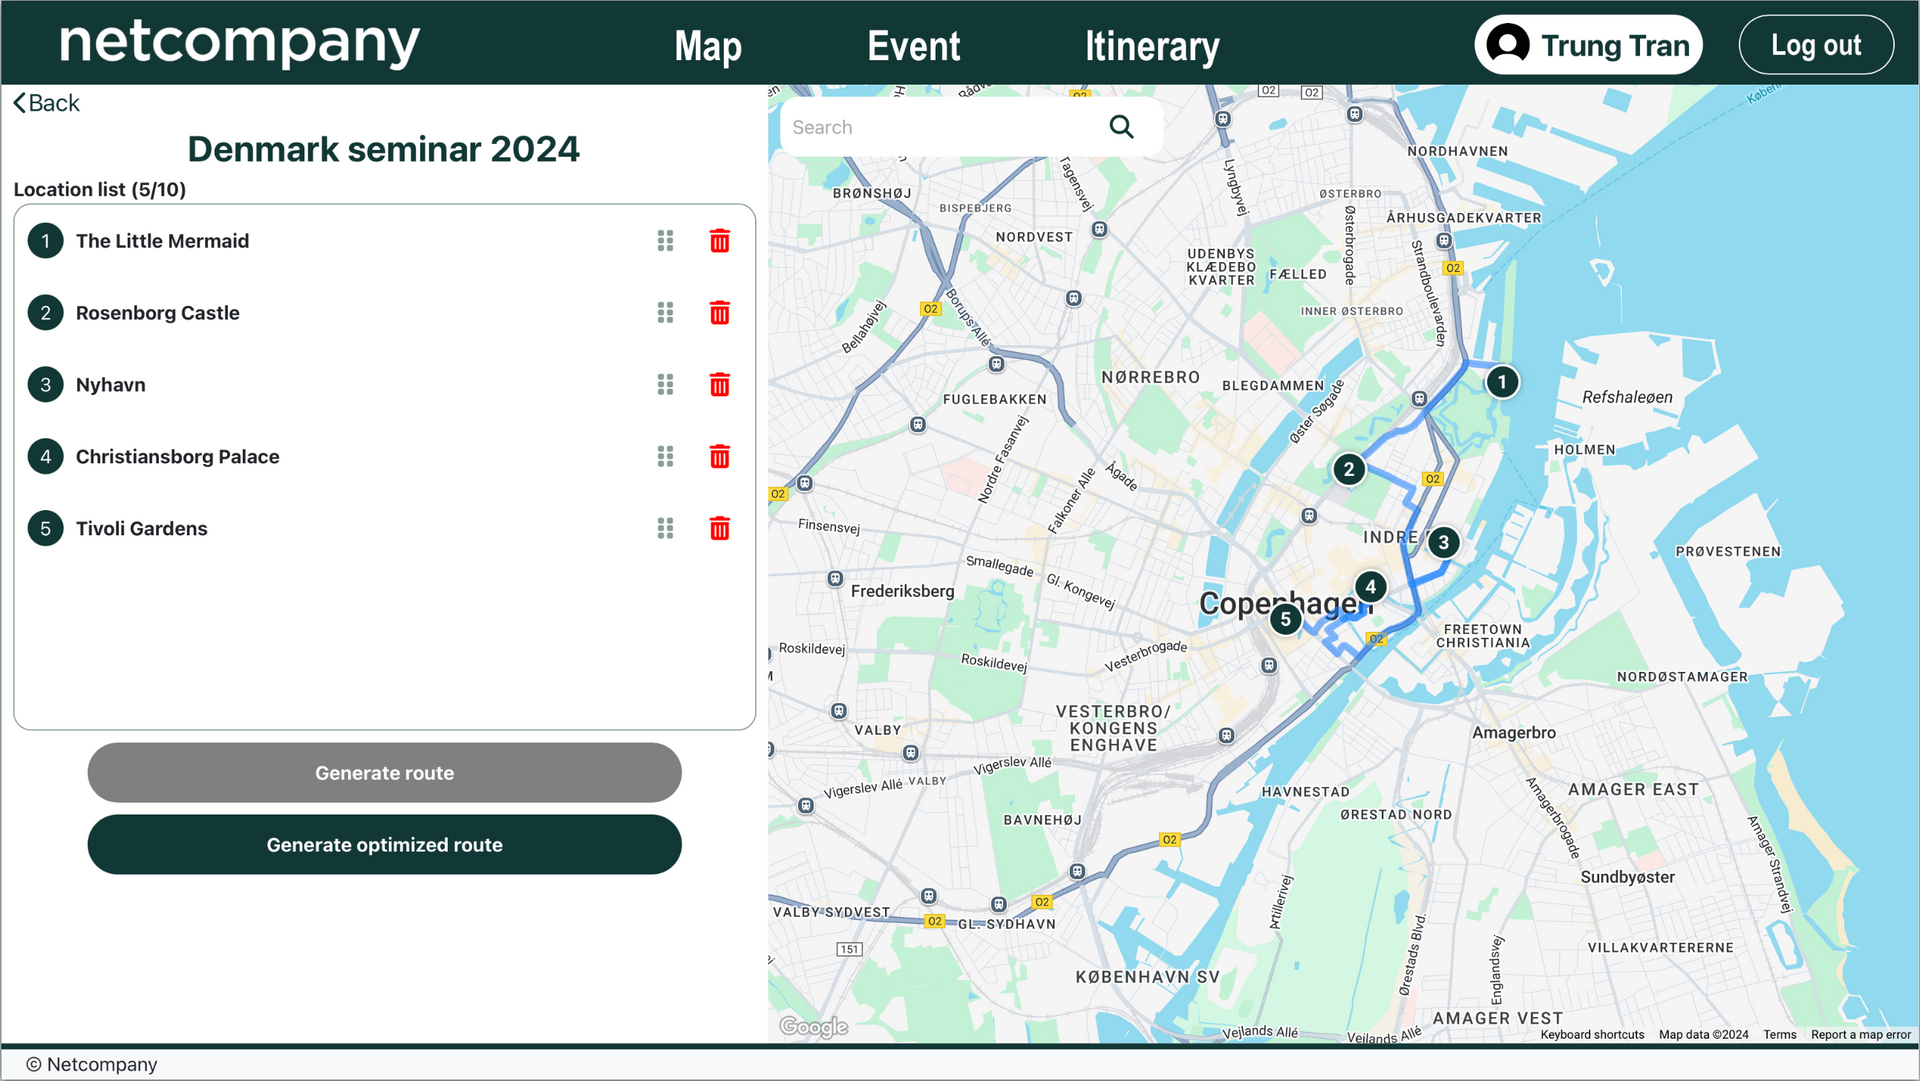Click drag handle beside The Little Mermaid
1920x1081 pixels.
[665, 241]
